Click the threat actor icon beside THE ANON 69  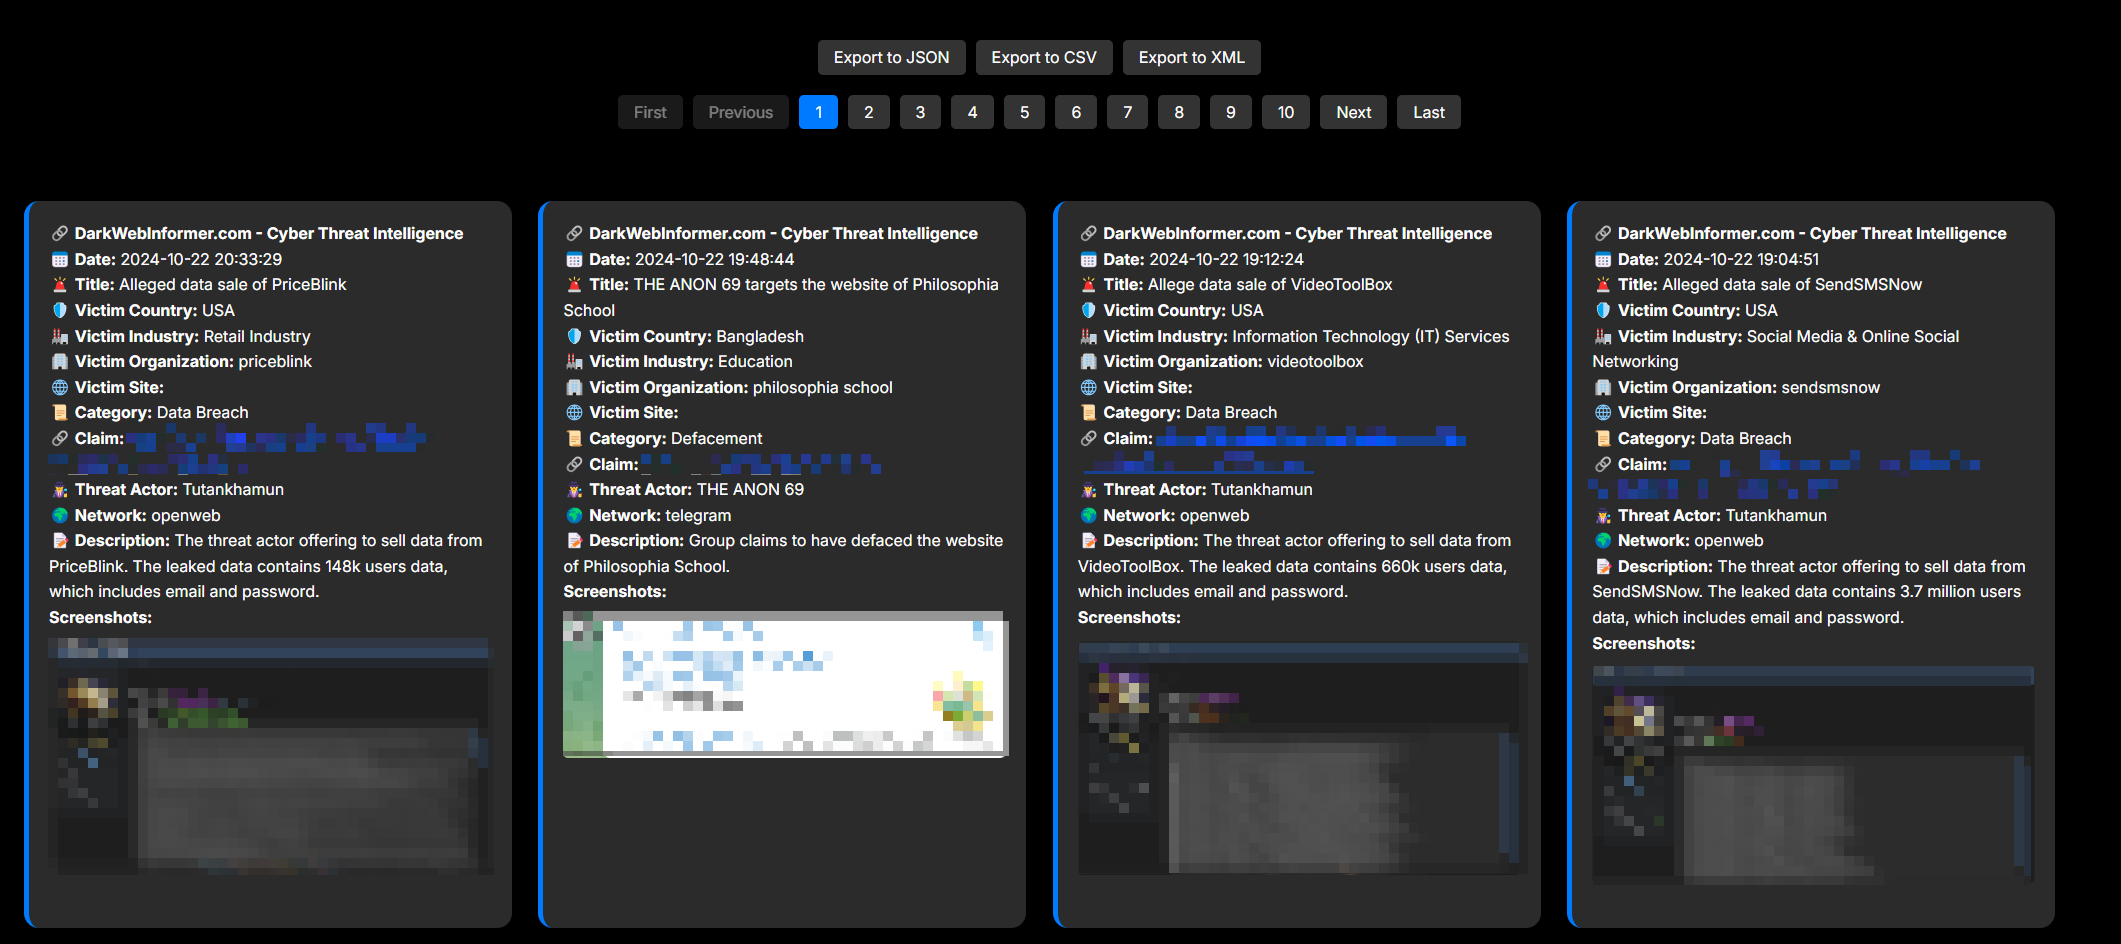click(574, 490)
